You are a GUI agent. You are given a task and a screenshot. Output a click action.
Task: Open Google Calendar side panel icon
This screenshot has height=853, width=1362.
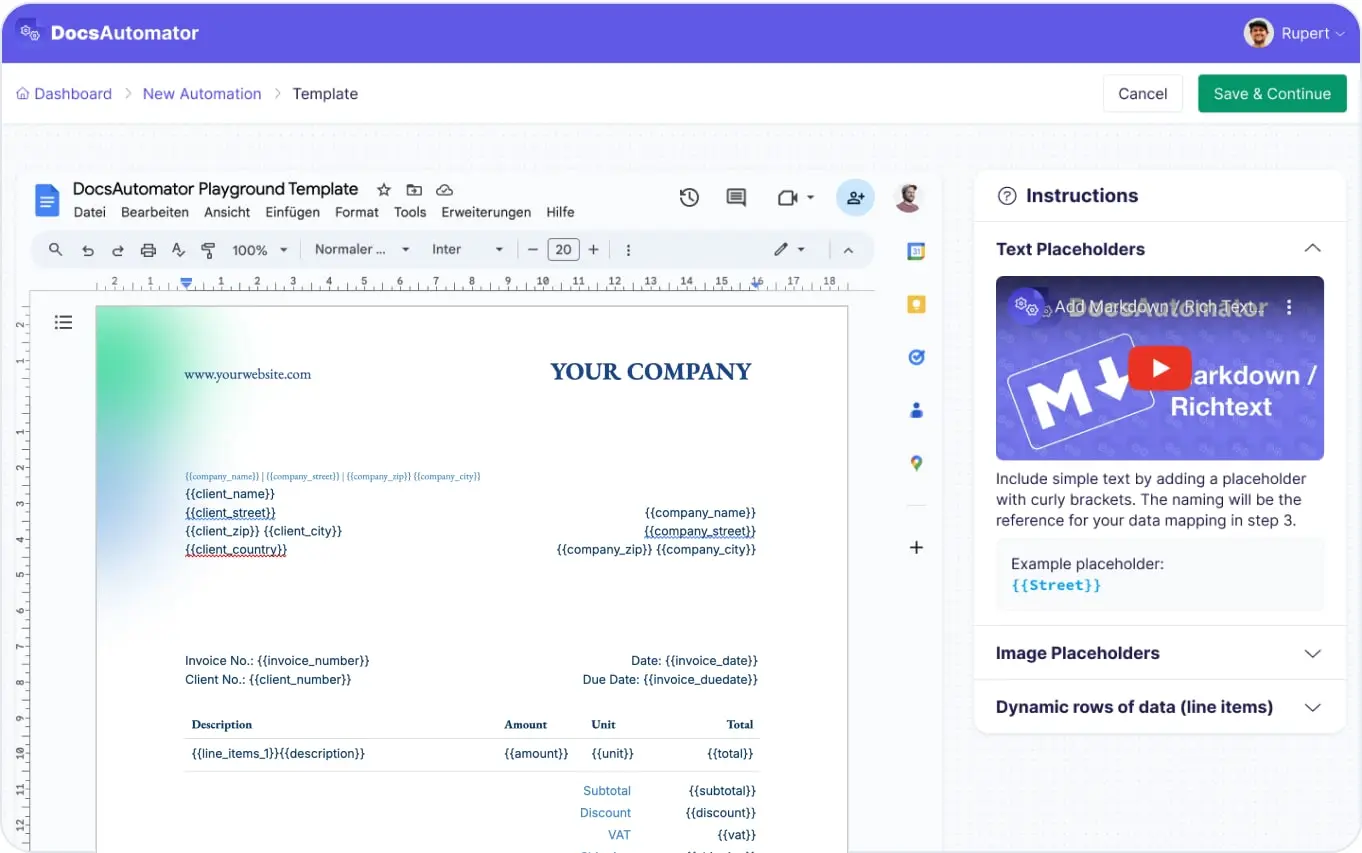[x=915, y=251]
